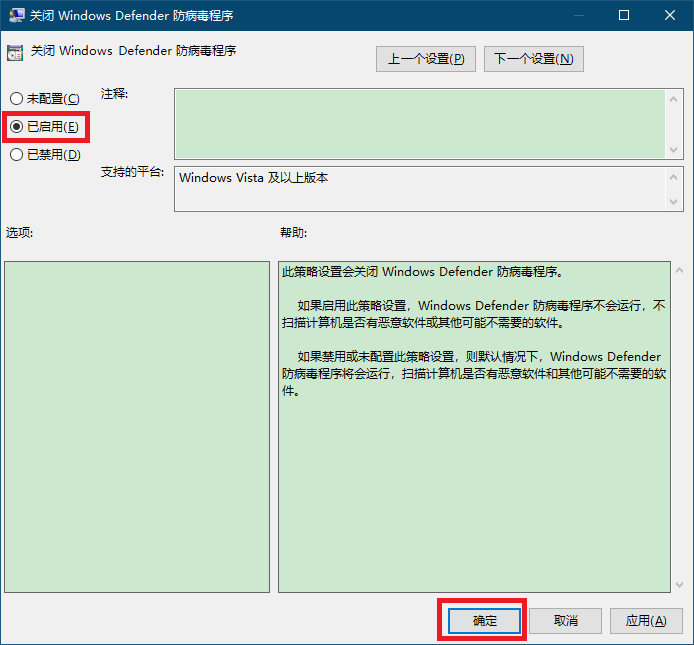Click help paragraph starting 如果禁用或未配置此策略设置
This screenshot has height=645, width=694.
[474, 373]
